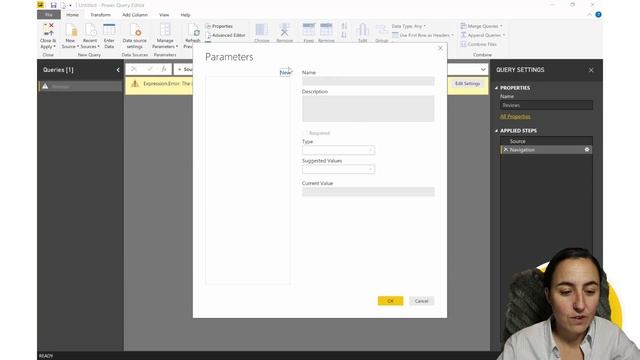Open the quick access toolbar dropdown
Image resolution: width=640 pixels, height=360 pixels.
(70, 5)
